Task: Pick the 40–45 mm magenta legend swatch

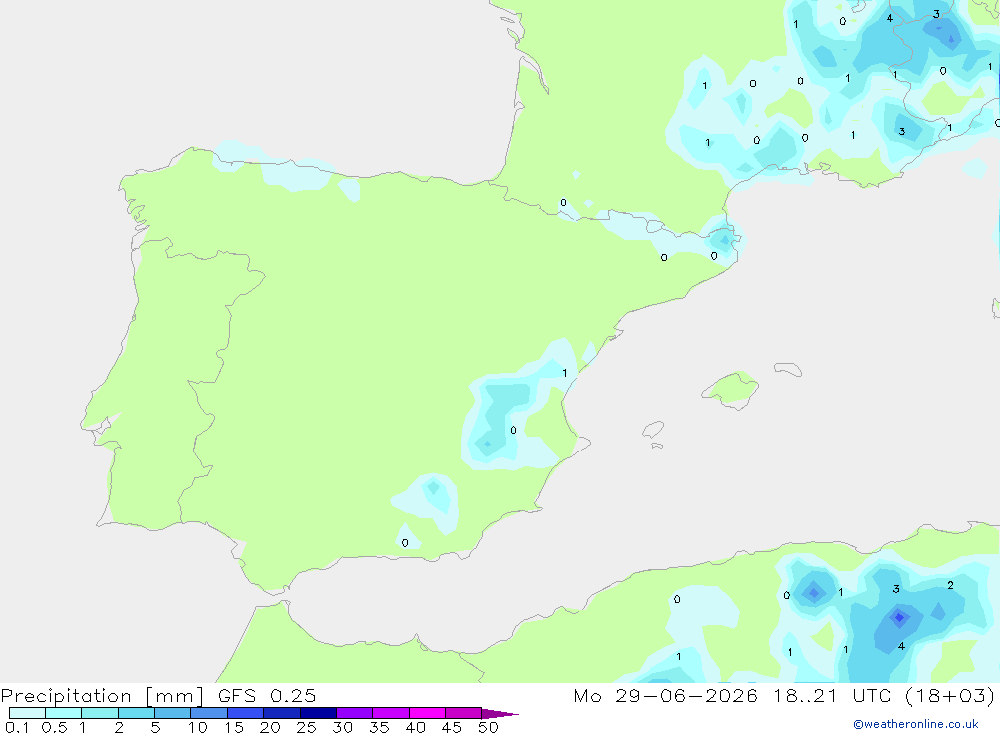Action: click(427, 713)
